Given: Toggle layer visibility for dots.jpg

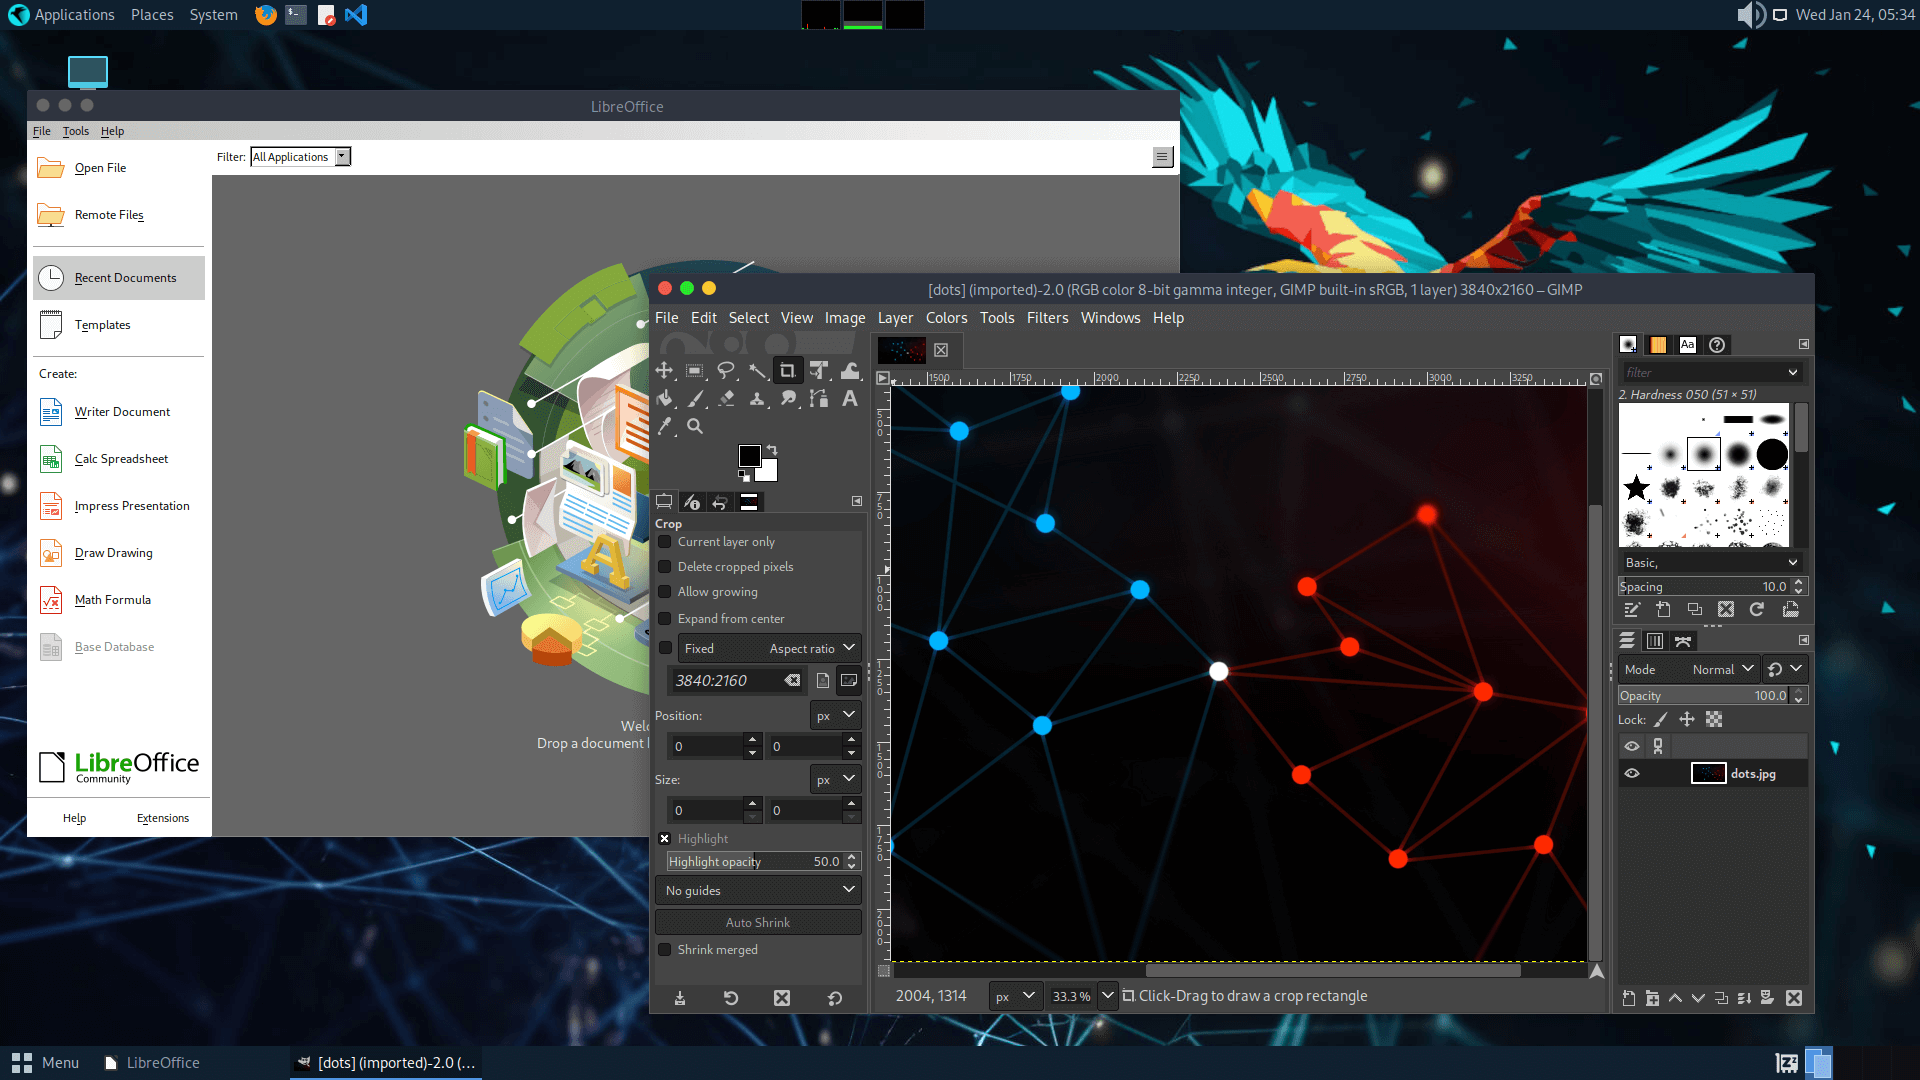Looking at the screenshot, I should click(x=1631, y=774).
